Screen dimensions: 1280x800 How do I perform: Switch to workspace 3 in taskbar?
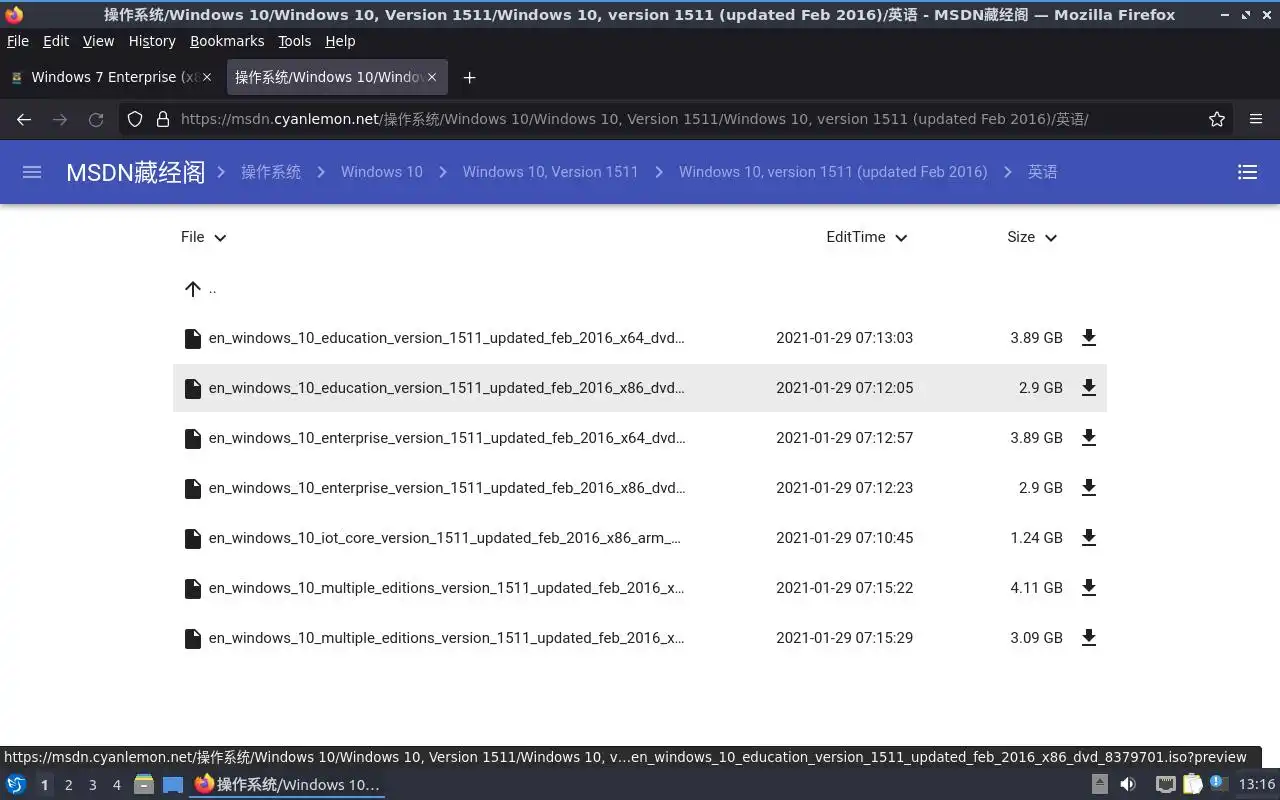[92, 785]
